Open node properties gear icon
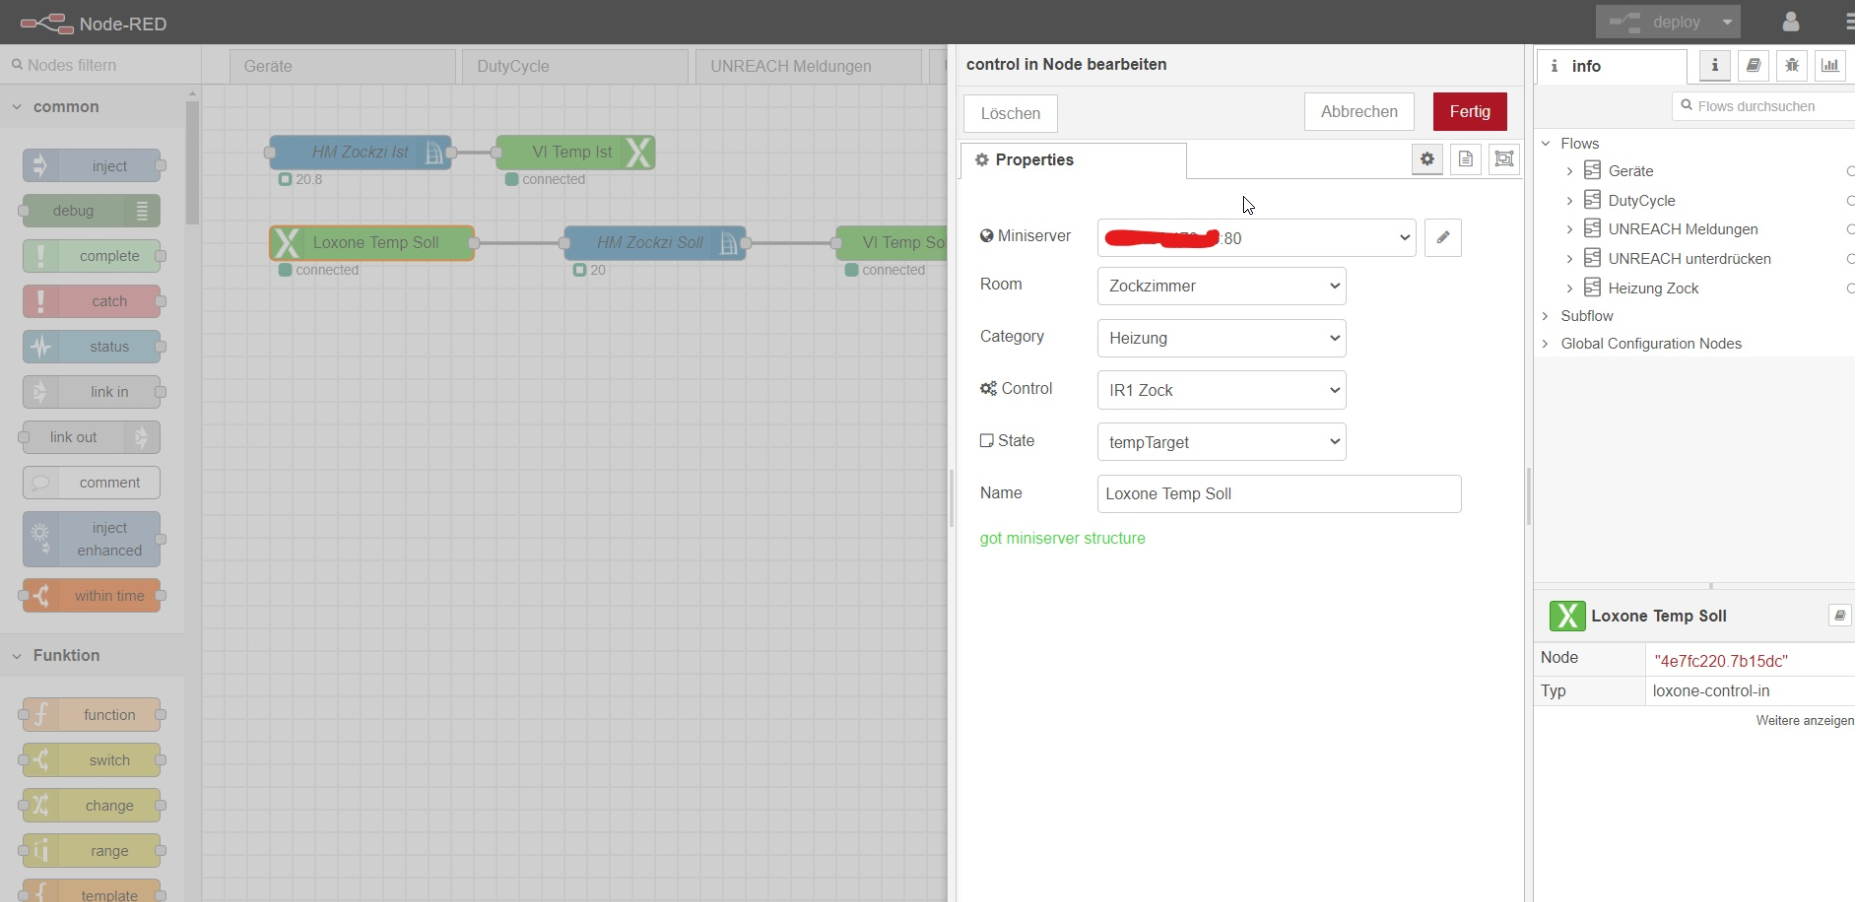The width and height of the screenshot is (1856, 902). click(1427, 159)
